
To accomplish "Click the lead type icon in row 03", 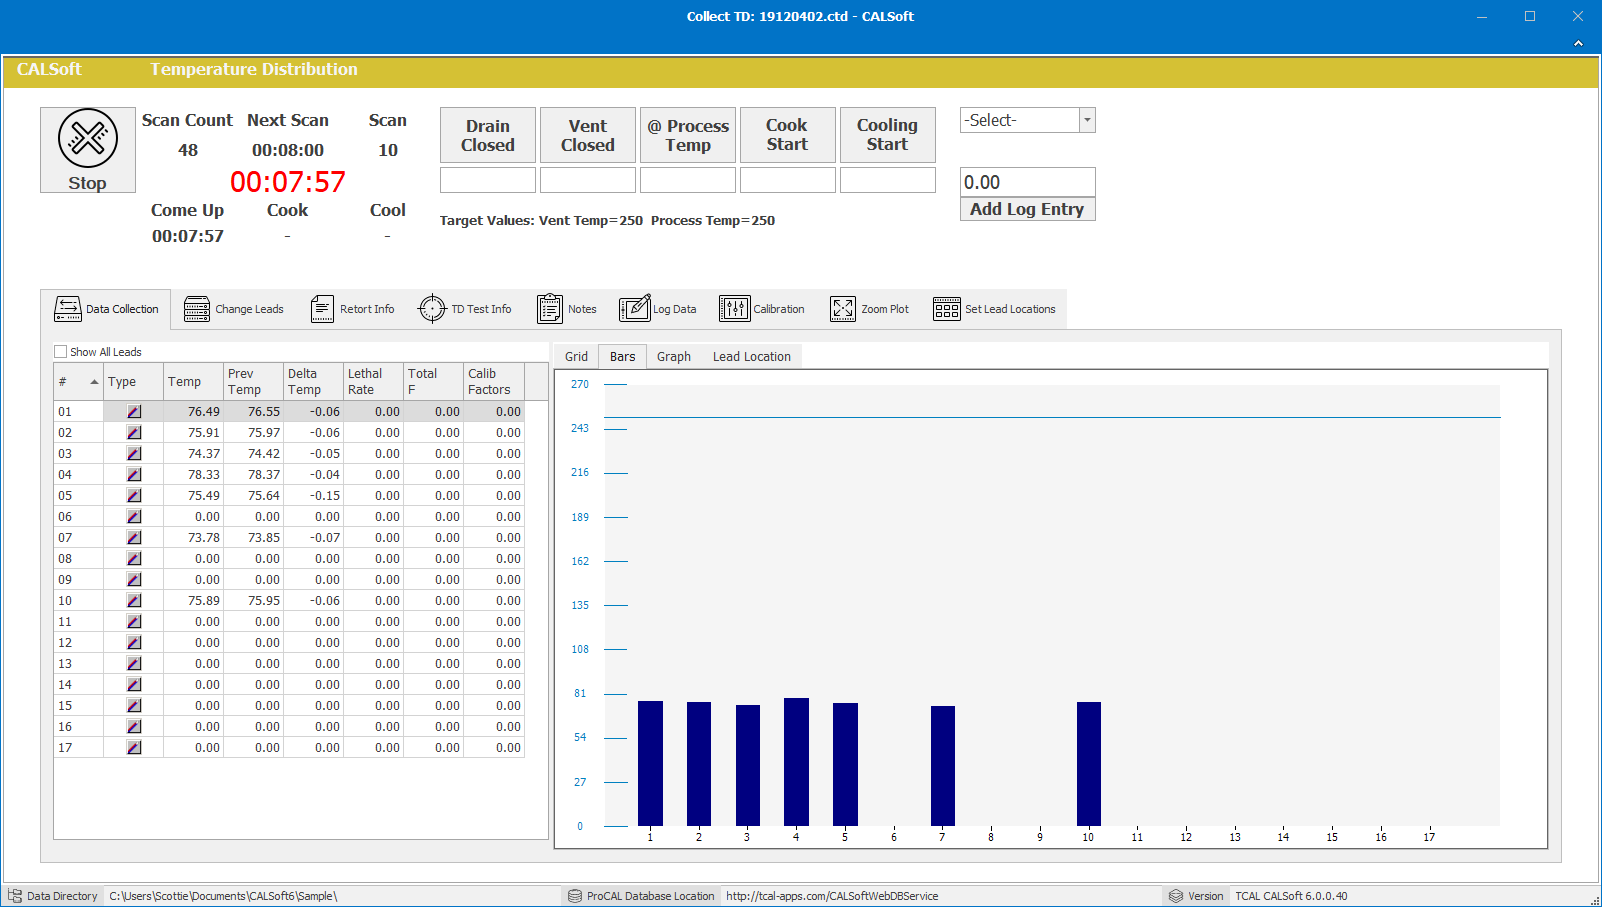I will 134,454.
